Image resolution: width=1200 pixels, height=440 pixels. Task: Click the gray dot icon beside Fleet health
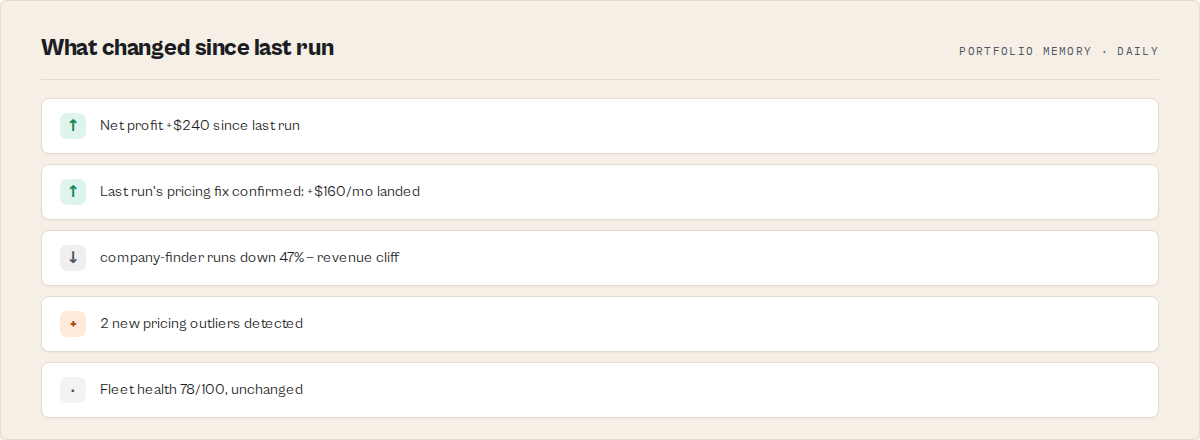pyautogui.click(x=73, y=390)
